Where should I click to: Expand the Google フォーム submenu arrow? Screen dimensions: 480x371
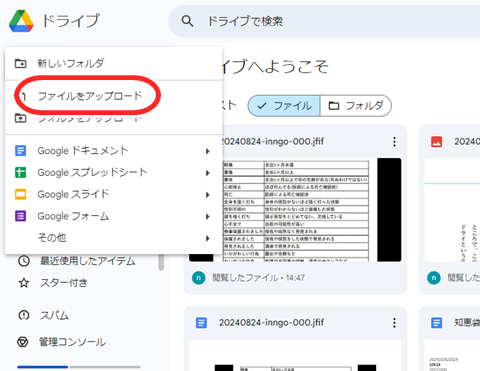click(208, 217)
